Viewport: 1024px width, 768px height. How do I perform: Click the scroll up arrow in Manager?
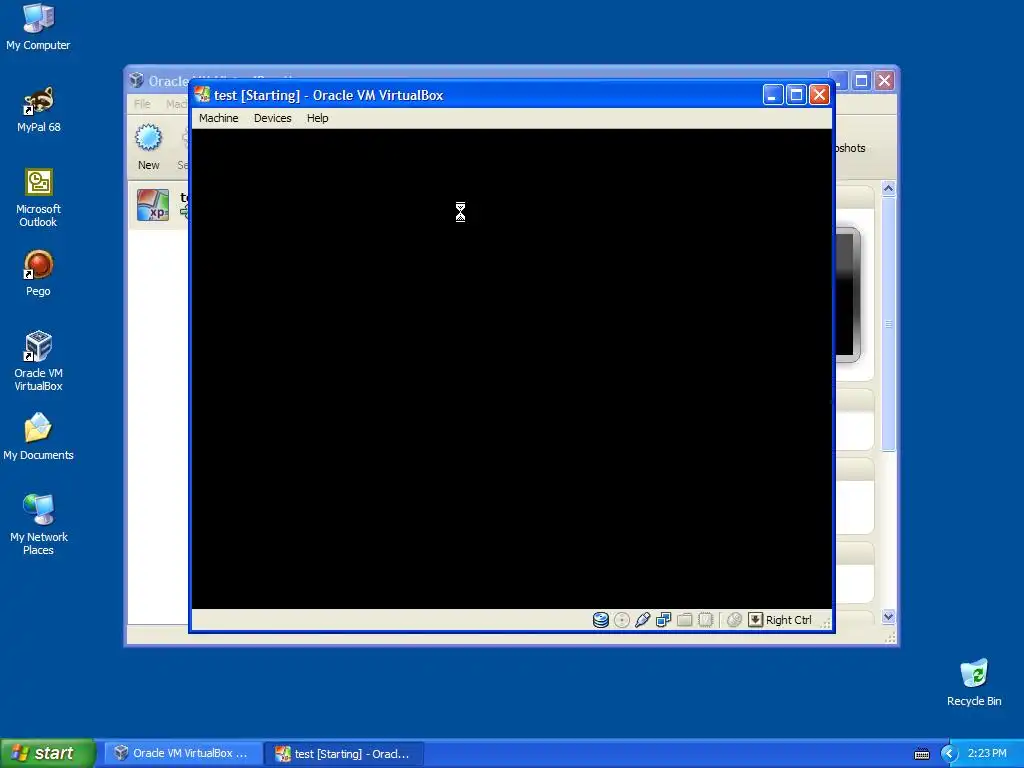[x=888, y=189]
